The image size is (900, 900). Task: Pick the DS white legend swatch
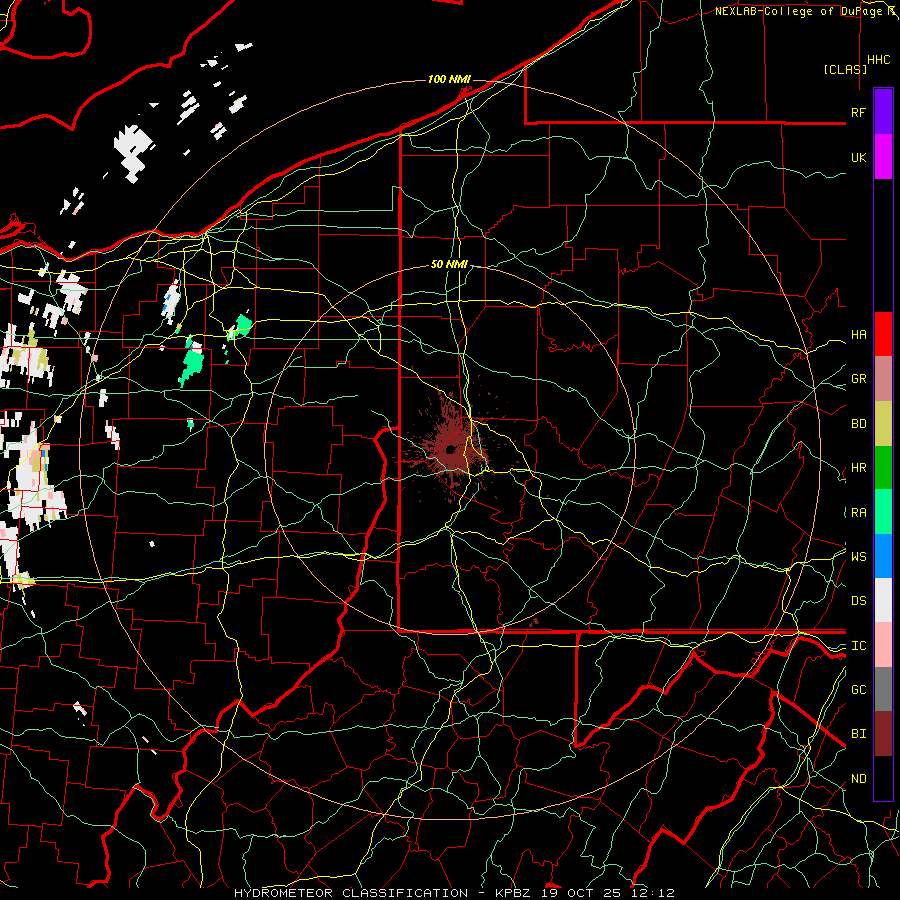(883, 600)
